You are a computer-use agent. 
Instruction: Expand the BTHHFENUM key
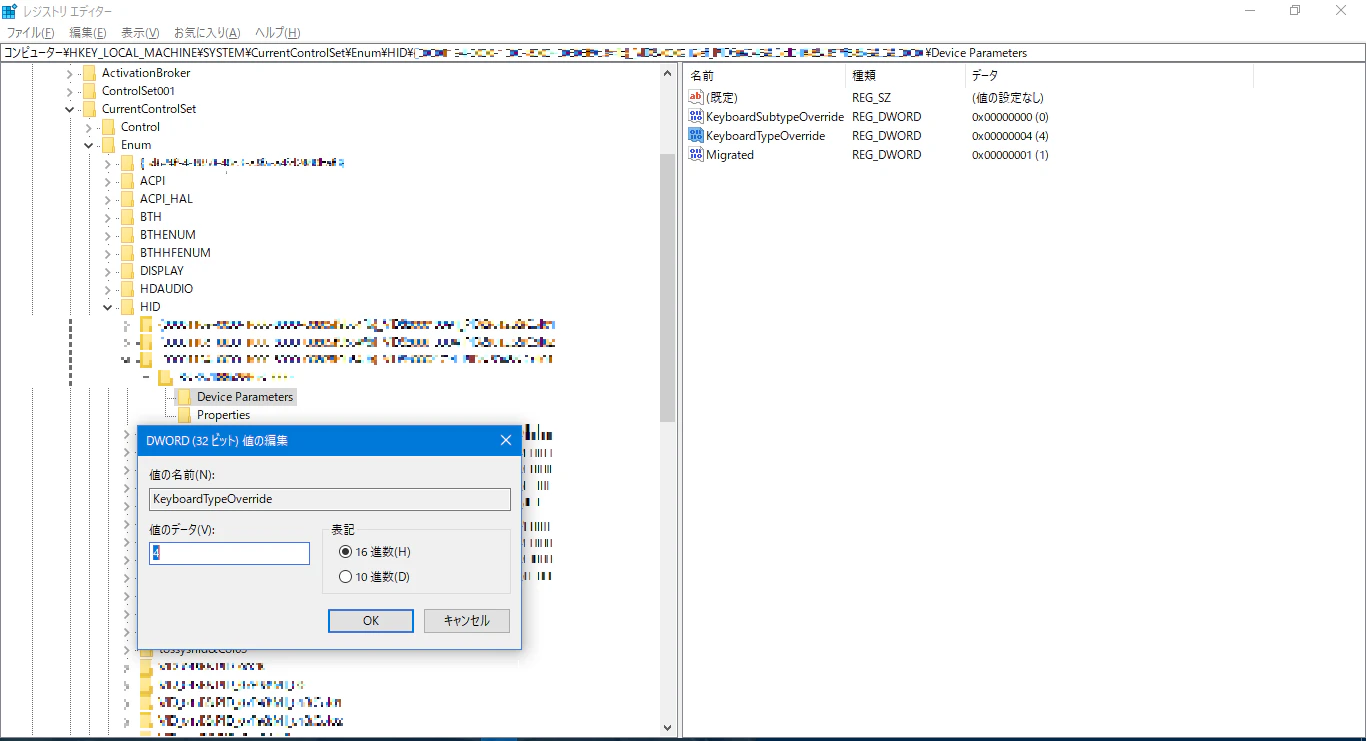tap(107, 253)
